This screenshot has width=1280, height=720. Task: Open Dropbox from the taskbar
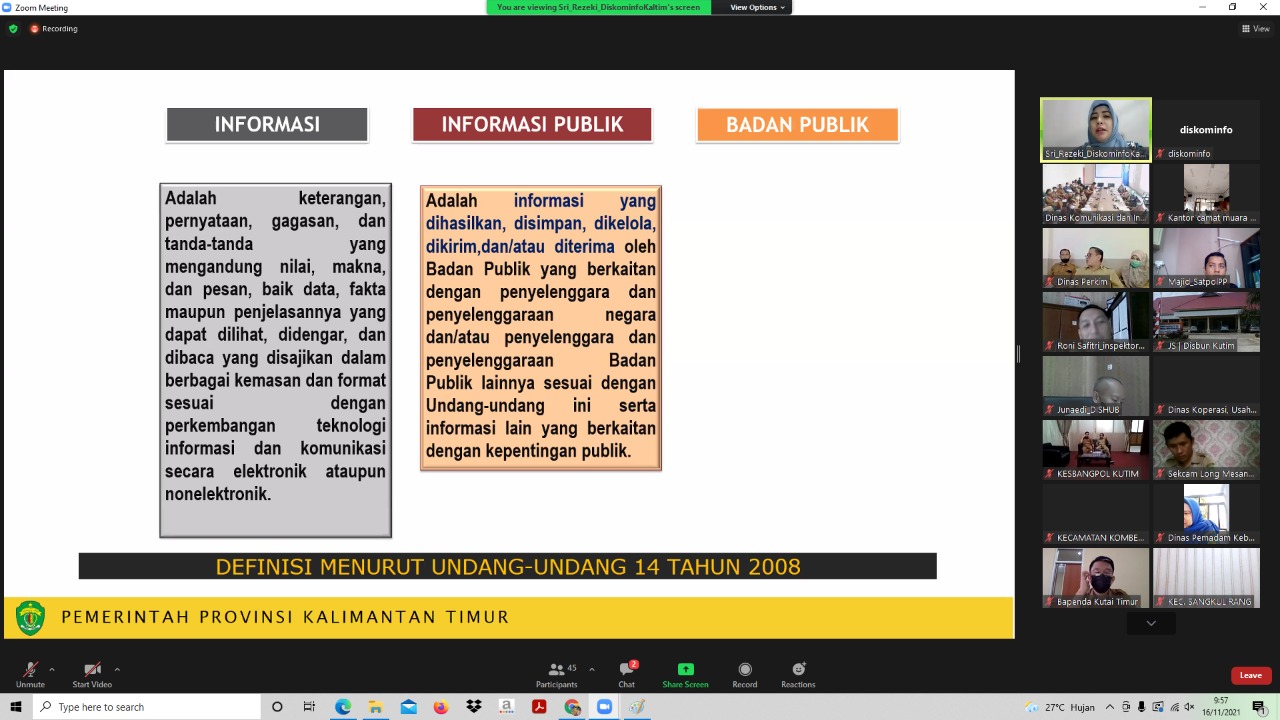(474, 707)
